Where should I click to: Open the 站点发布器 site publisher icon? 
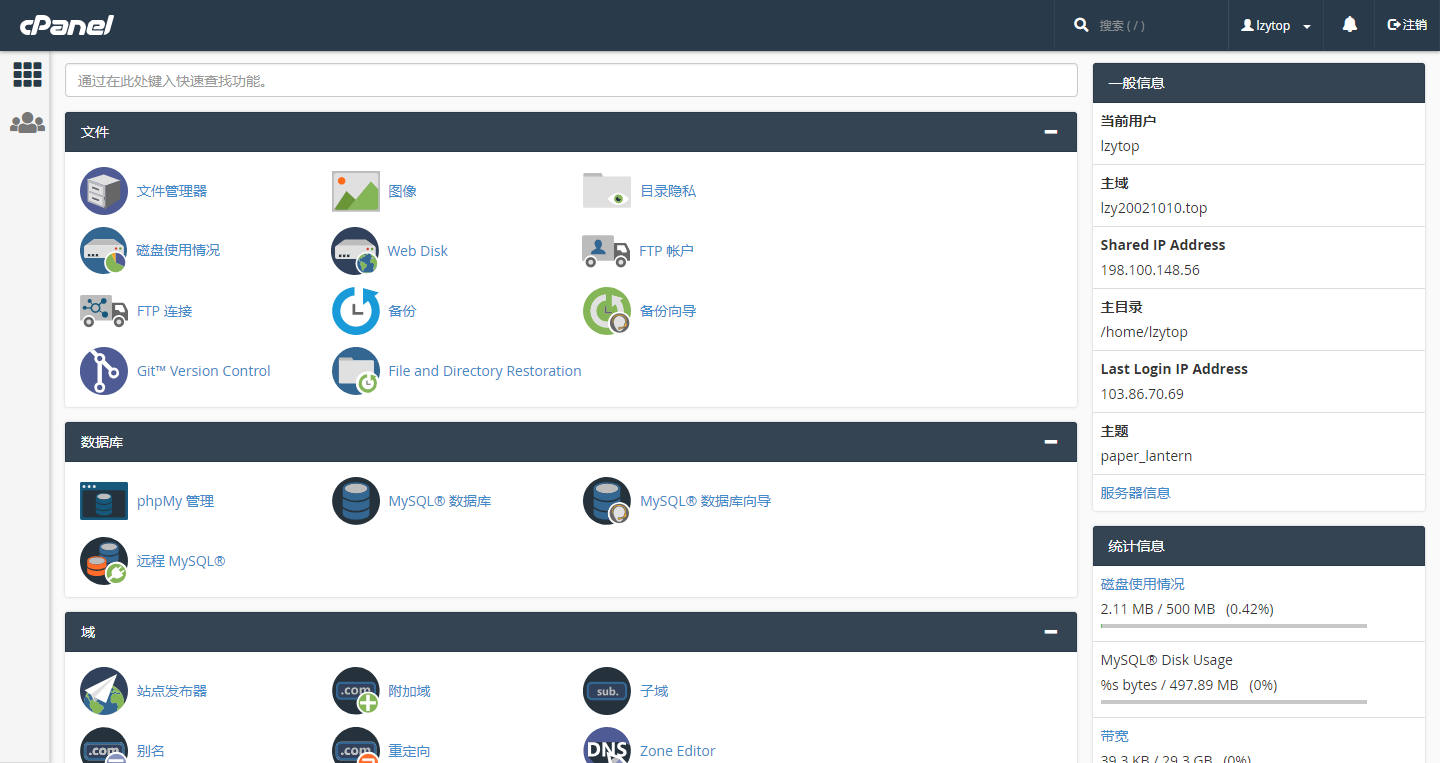coord(104,691)
